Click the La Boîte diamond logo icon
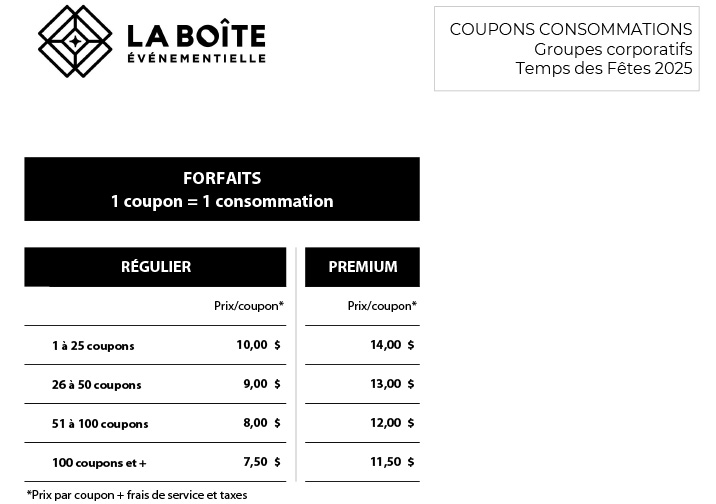The image size is (716, 504). coord(75,41)
